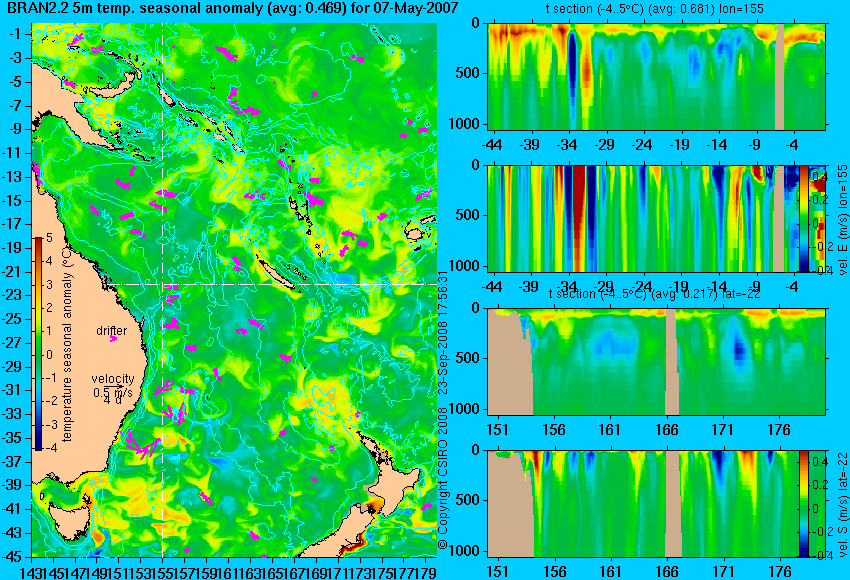
Task: Open the temperature section plot for lon=155
Action: pos(656,76)
